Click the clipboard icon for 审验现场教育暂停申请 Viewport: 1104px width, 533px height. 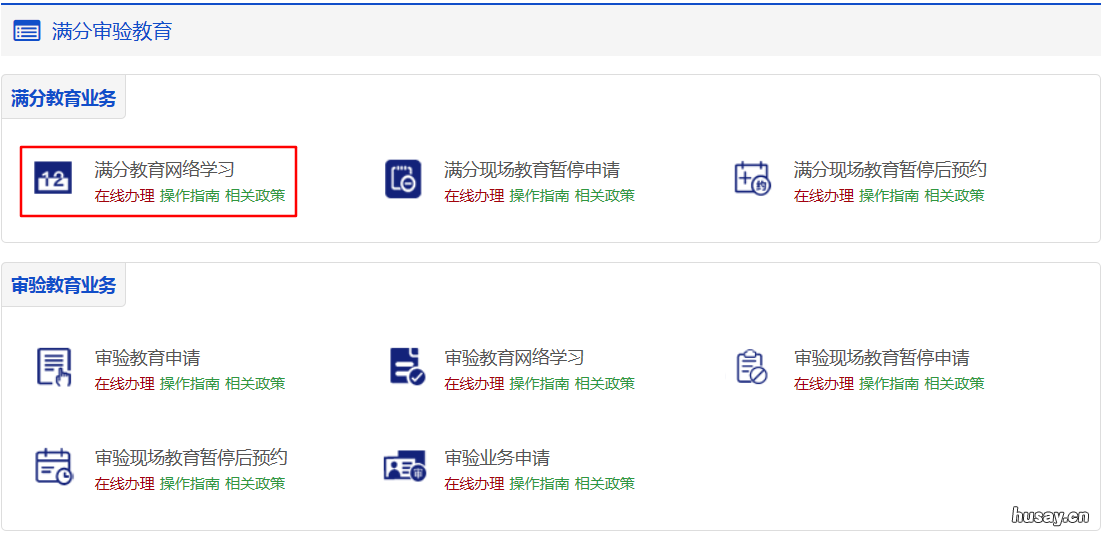pyautogui.click(x=751, y=367)
